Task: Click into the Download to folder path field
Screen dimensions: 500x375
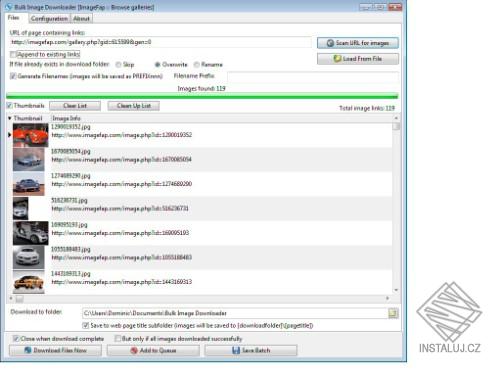Action: click(235, 313)
